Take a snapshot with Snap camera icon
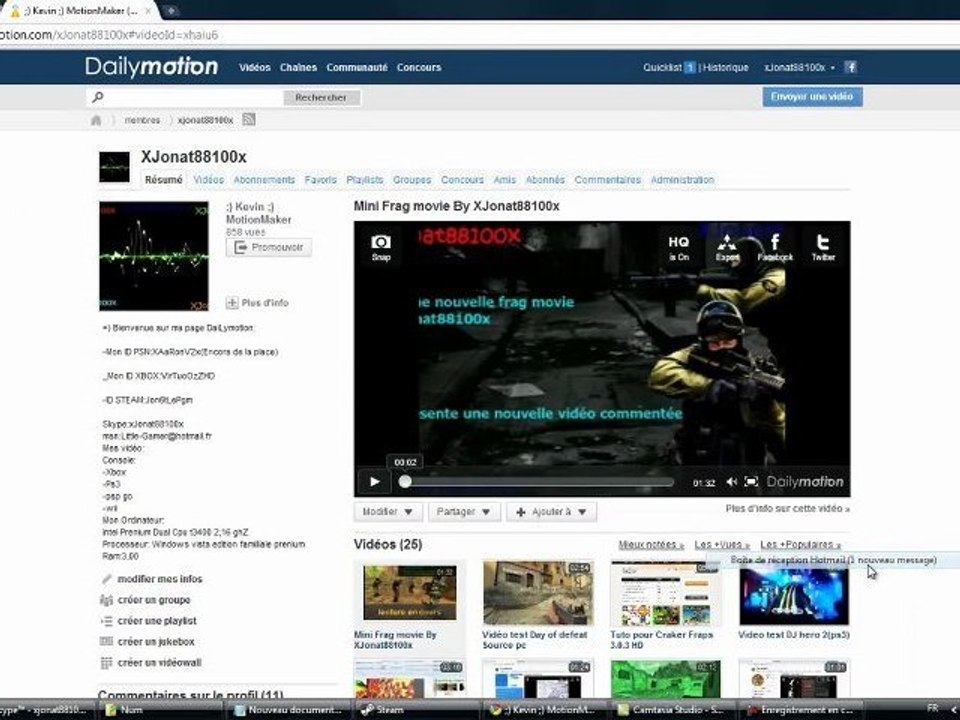 [x=381, y=247]
